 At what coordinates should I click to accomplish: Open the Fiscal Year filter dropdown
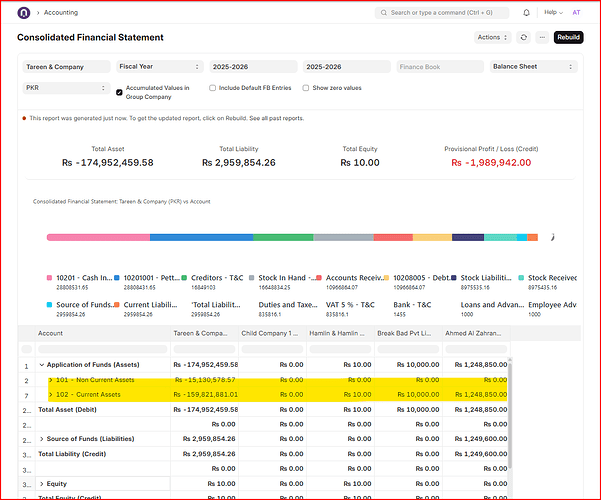[160, 67]
